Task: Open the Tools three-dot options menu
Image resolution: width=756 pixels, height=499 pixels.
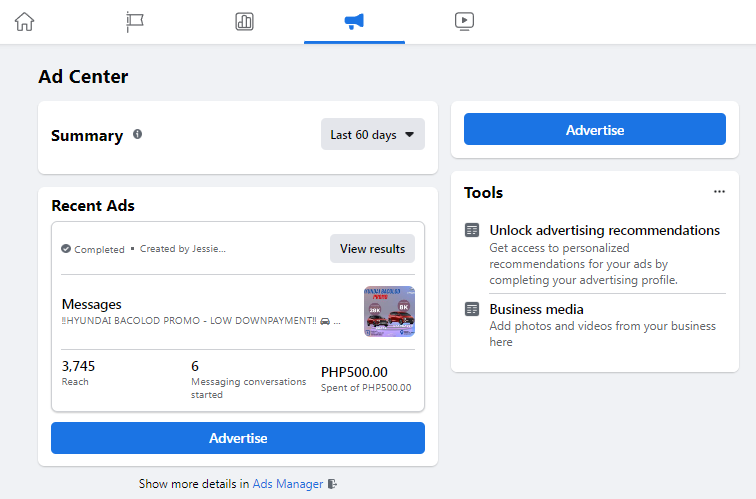Action: point(719,192)
